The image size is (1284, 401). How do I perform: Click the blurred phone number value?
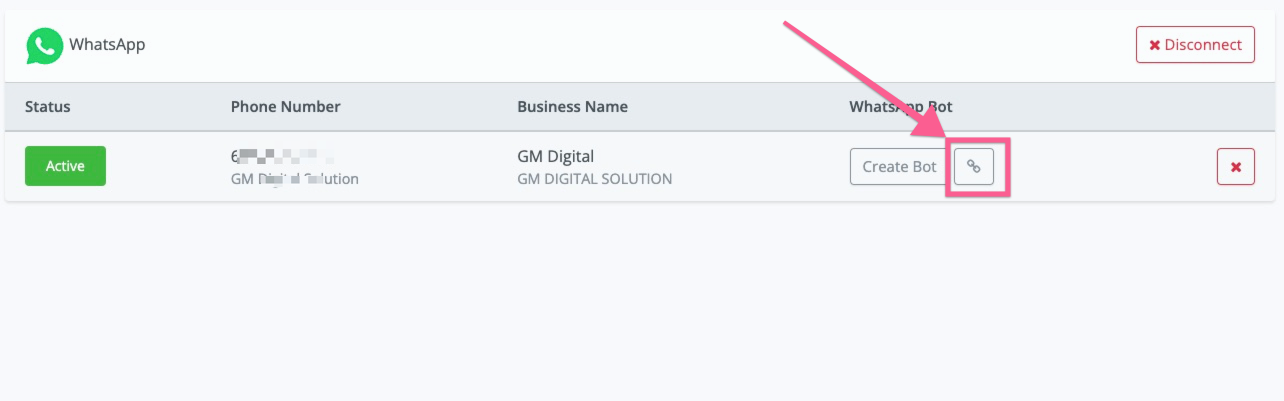point(282,157)
